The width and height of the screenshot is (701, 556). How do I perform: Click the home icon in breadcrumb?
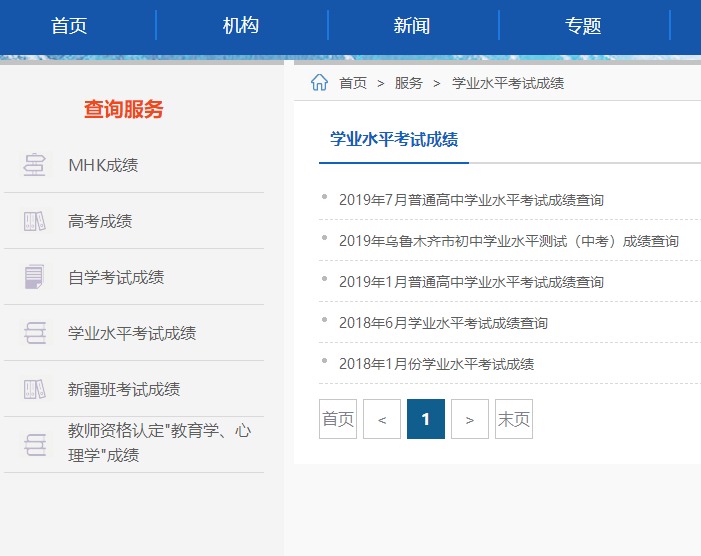click(x=319, y=83)
